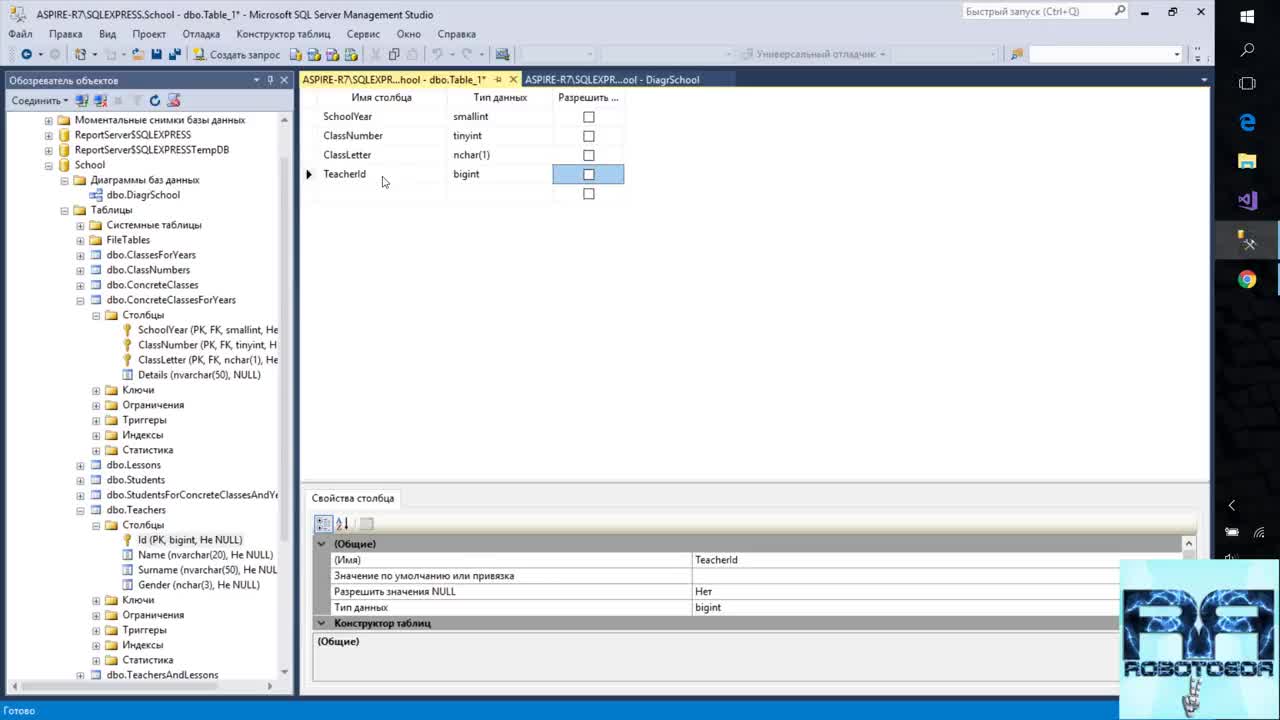The image size is (1280, 720).
Task: Expand the dbo.Lessons table node
Action: 80,465
